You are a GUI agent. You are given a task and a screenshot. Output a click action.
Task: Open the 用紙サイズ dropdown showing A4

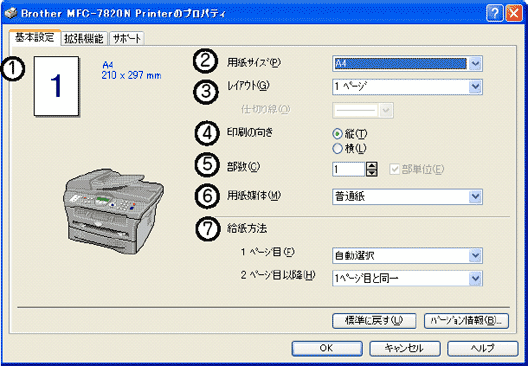pos(407,63)
